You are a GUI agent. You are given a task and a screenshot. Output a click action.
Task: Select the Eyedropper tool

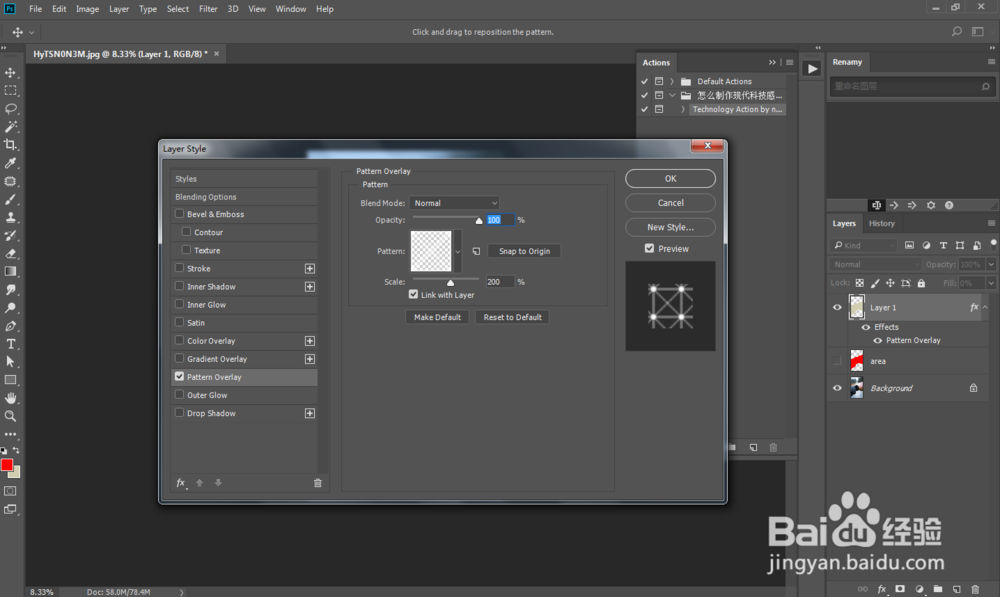[10, 163]
